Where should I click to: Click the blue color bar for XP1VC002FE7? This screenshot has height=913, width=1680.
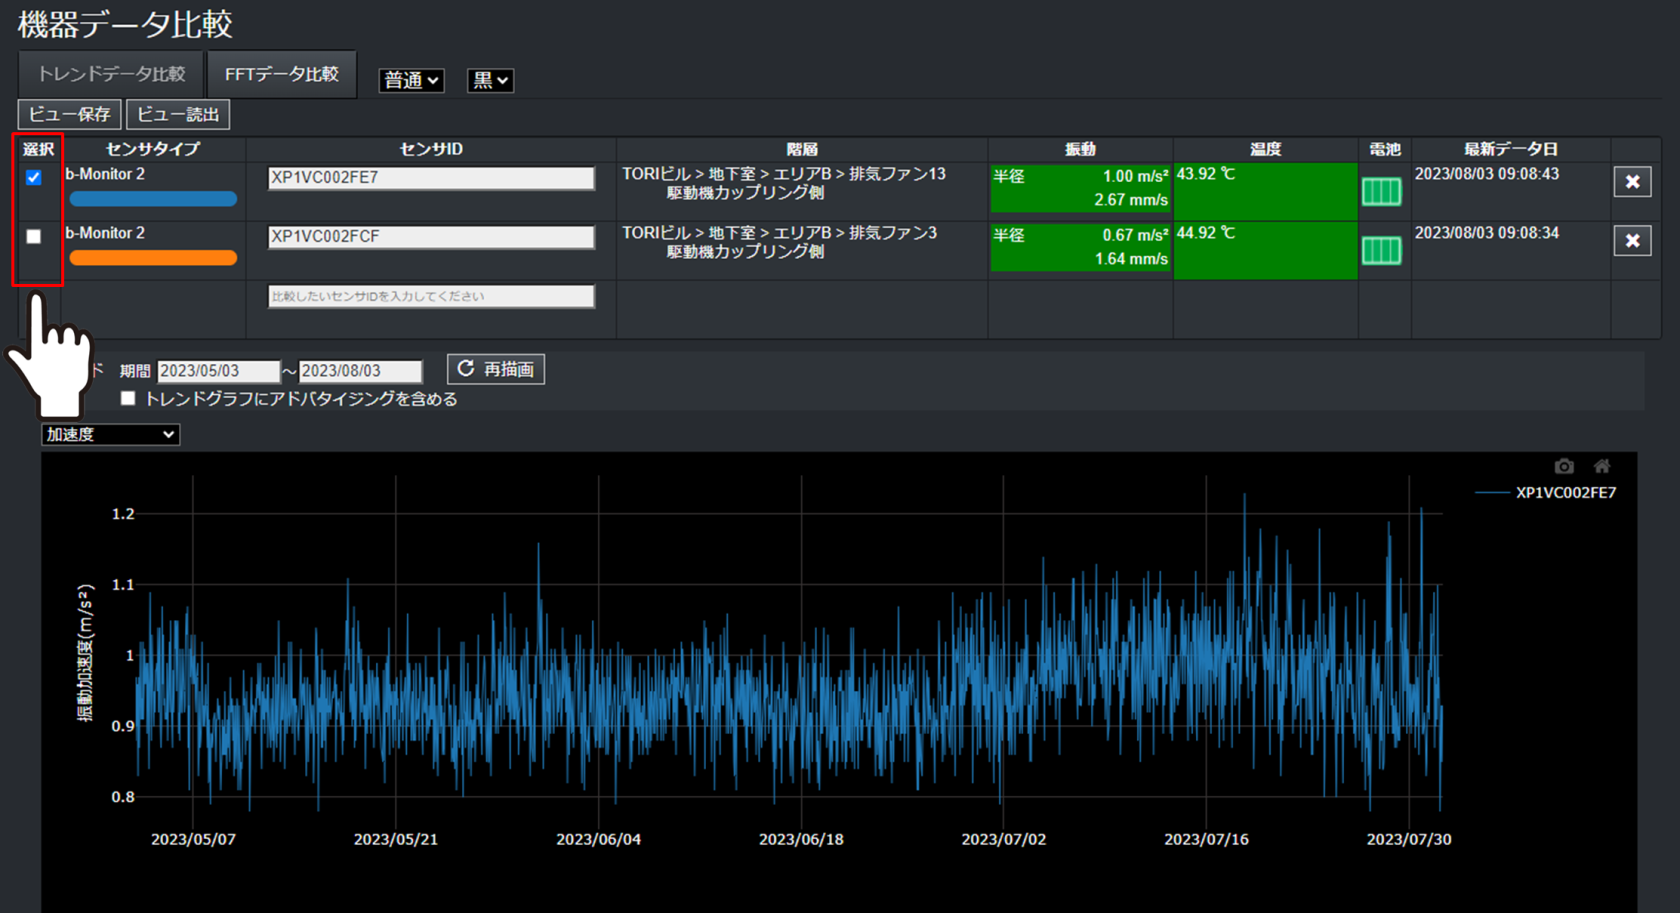pyautogui.click(x=153, y=199)
